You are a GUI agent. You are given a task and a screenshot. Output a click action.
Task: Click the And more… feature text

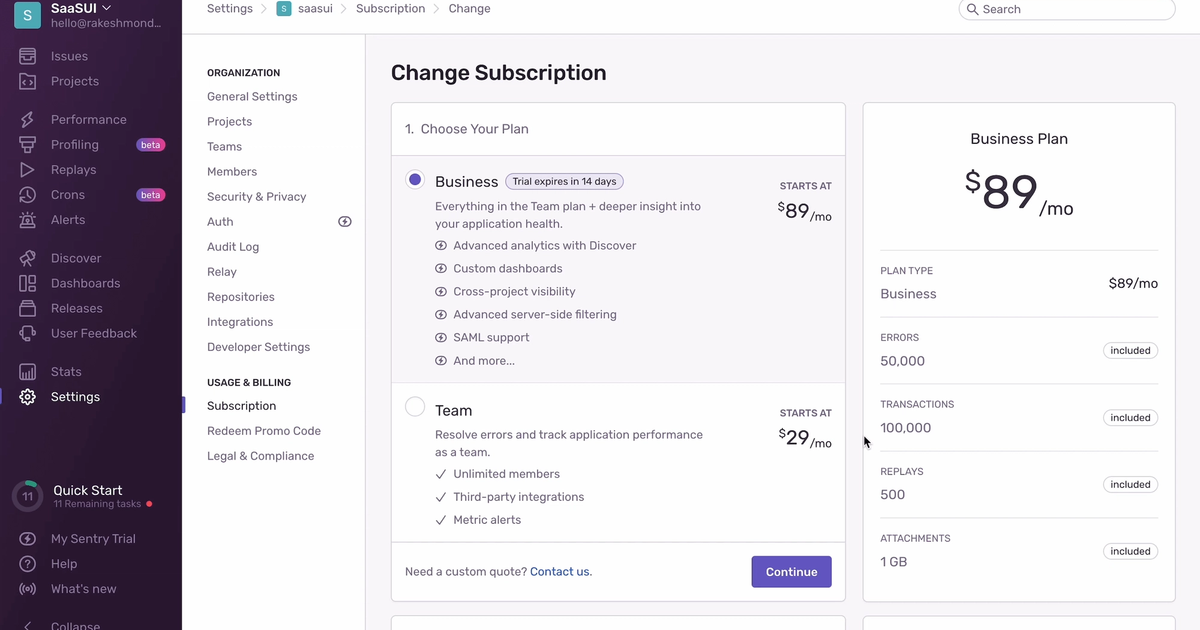click(484, 361)
